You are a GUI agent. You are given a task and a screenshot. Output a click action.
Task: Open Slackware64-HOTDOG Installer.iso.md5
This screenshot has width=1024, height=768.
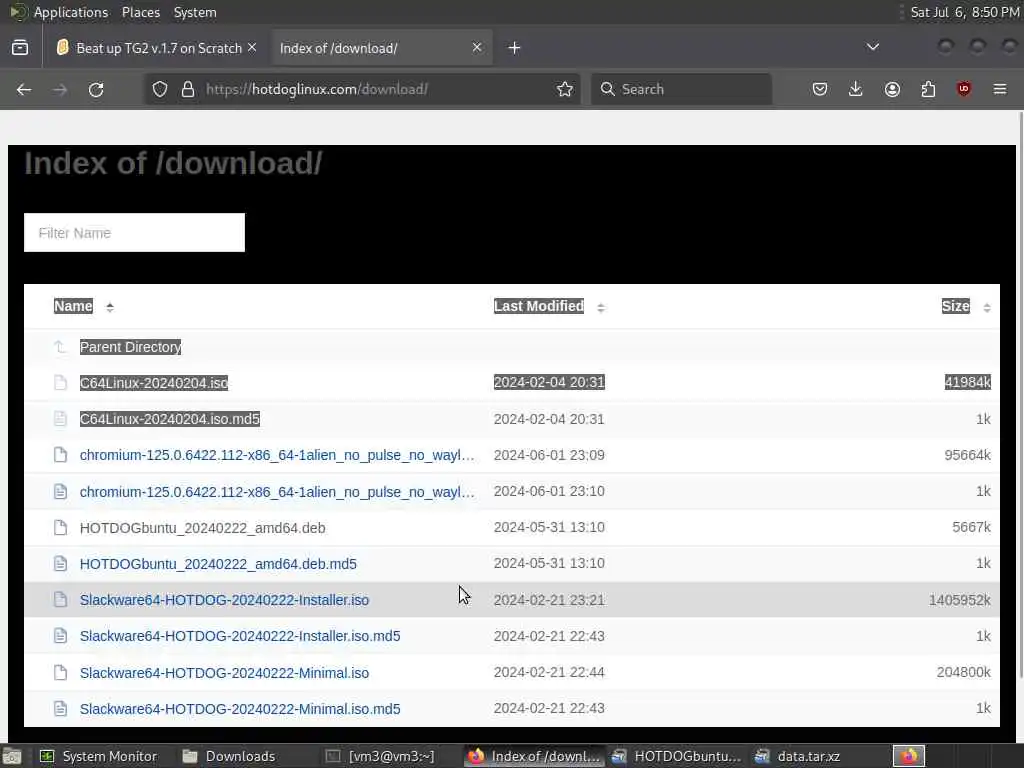[240, 636]
